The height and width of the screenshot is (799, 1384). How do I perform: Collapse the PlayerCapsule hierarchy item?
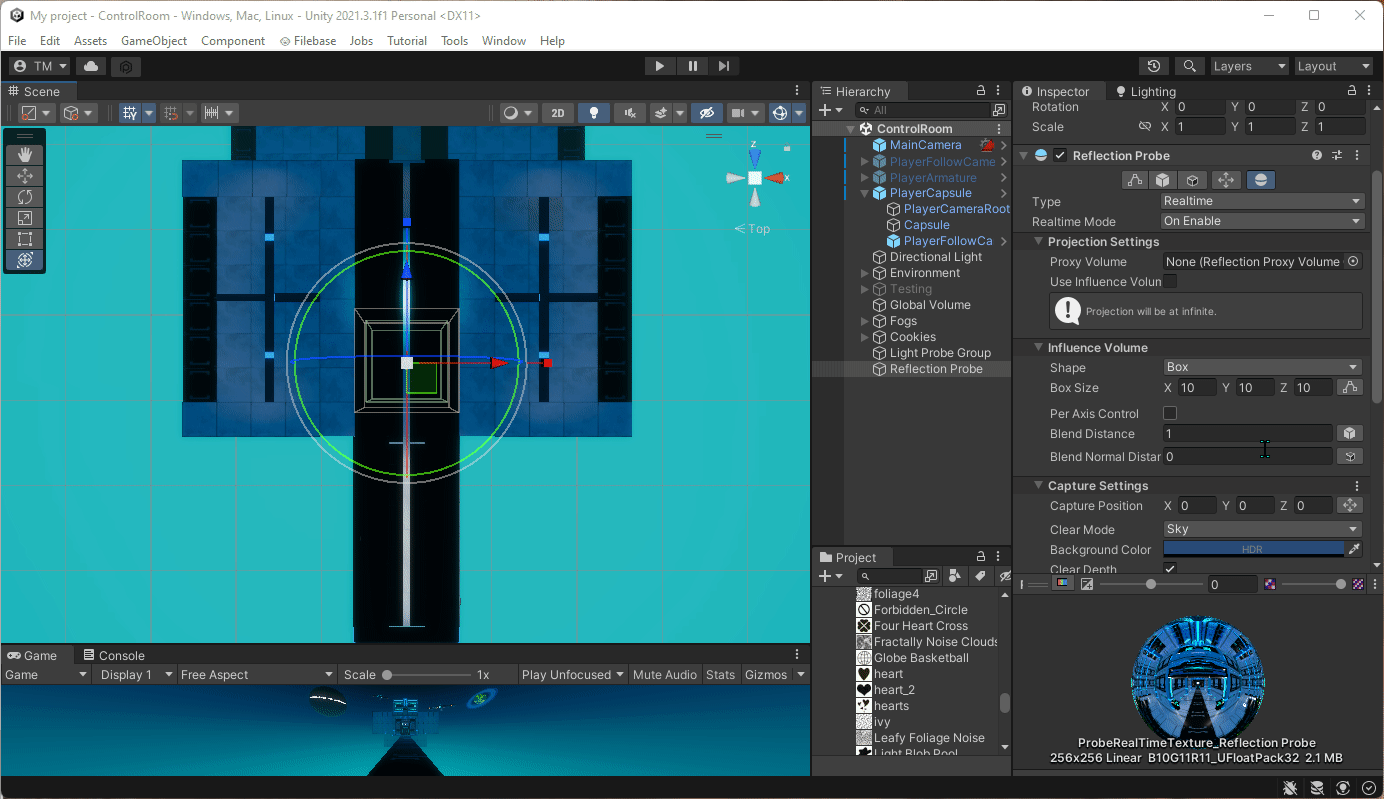864,192
